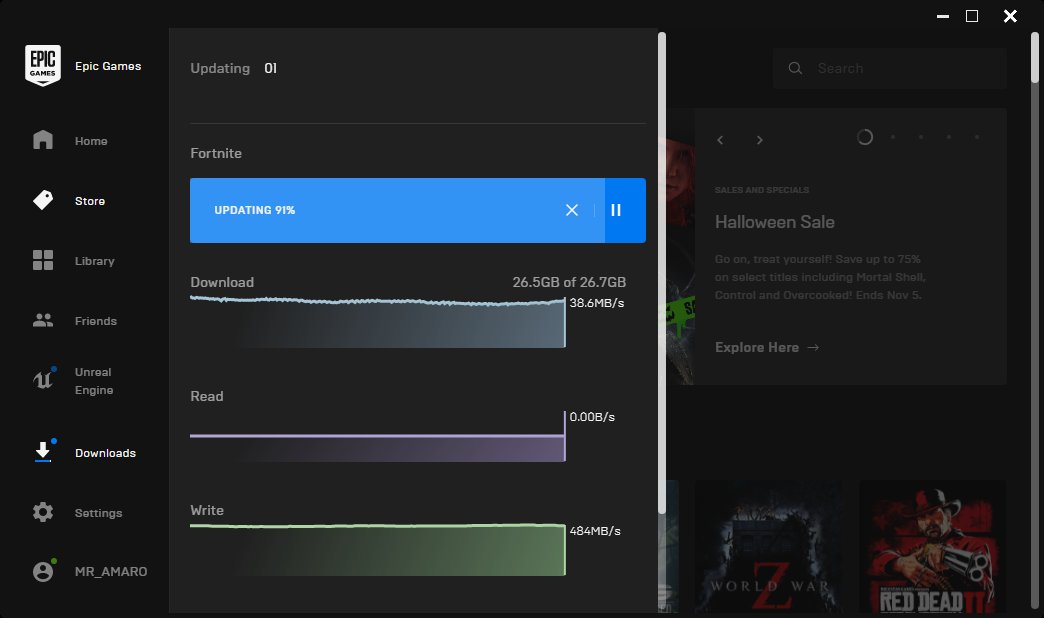
Task: Click the Write speed graph
Action: pos(378,549)
